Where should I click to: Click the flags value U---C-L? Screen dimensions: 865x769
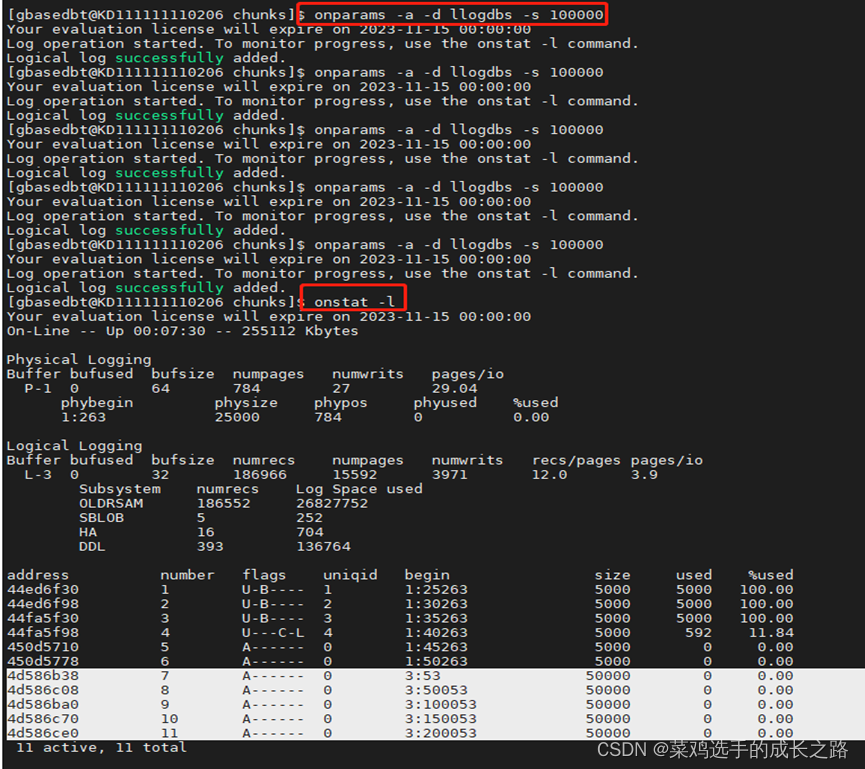pos(273,633)
